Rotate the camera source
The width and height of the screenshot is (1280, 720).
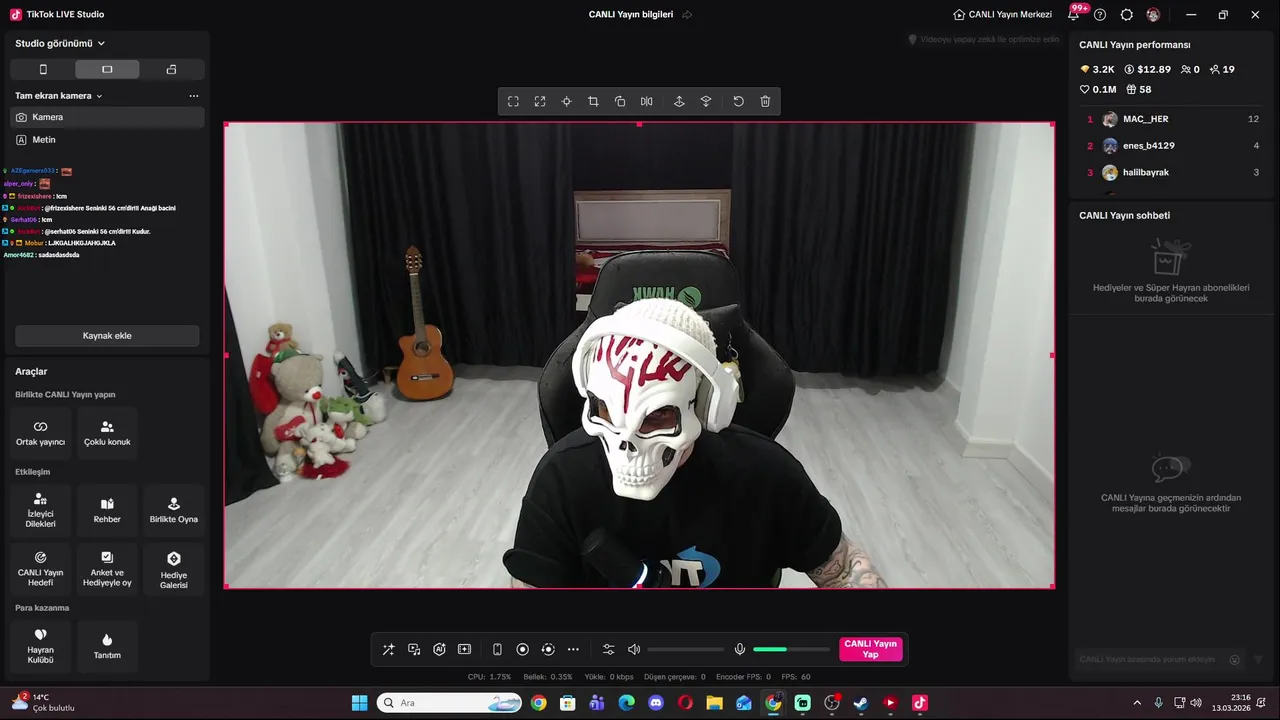[620, 101]
